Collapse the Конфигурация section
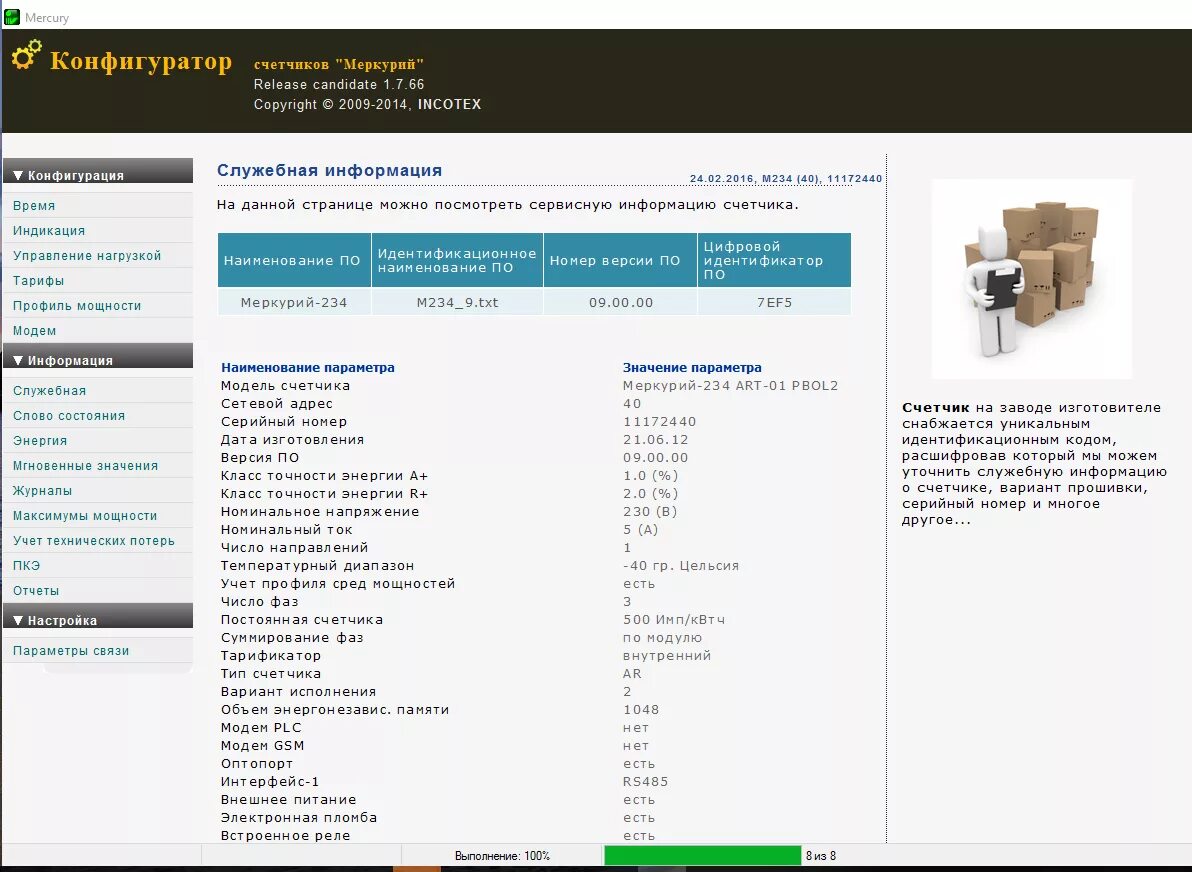 (x=98, y=171)
